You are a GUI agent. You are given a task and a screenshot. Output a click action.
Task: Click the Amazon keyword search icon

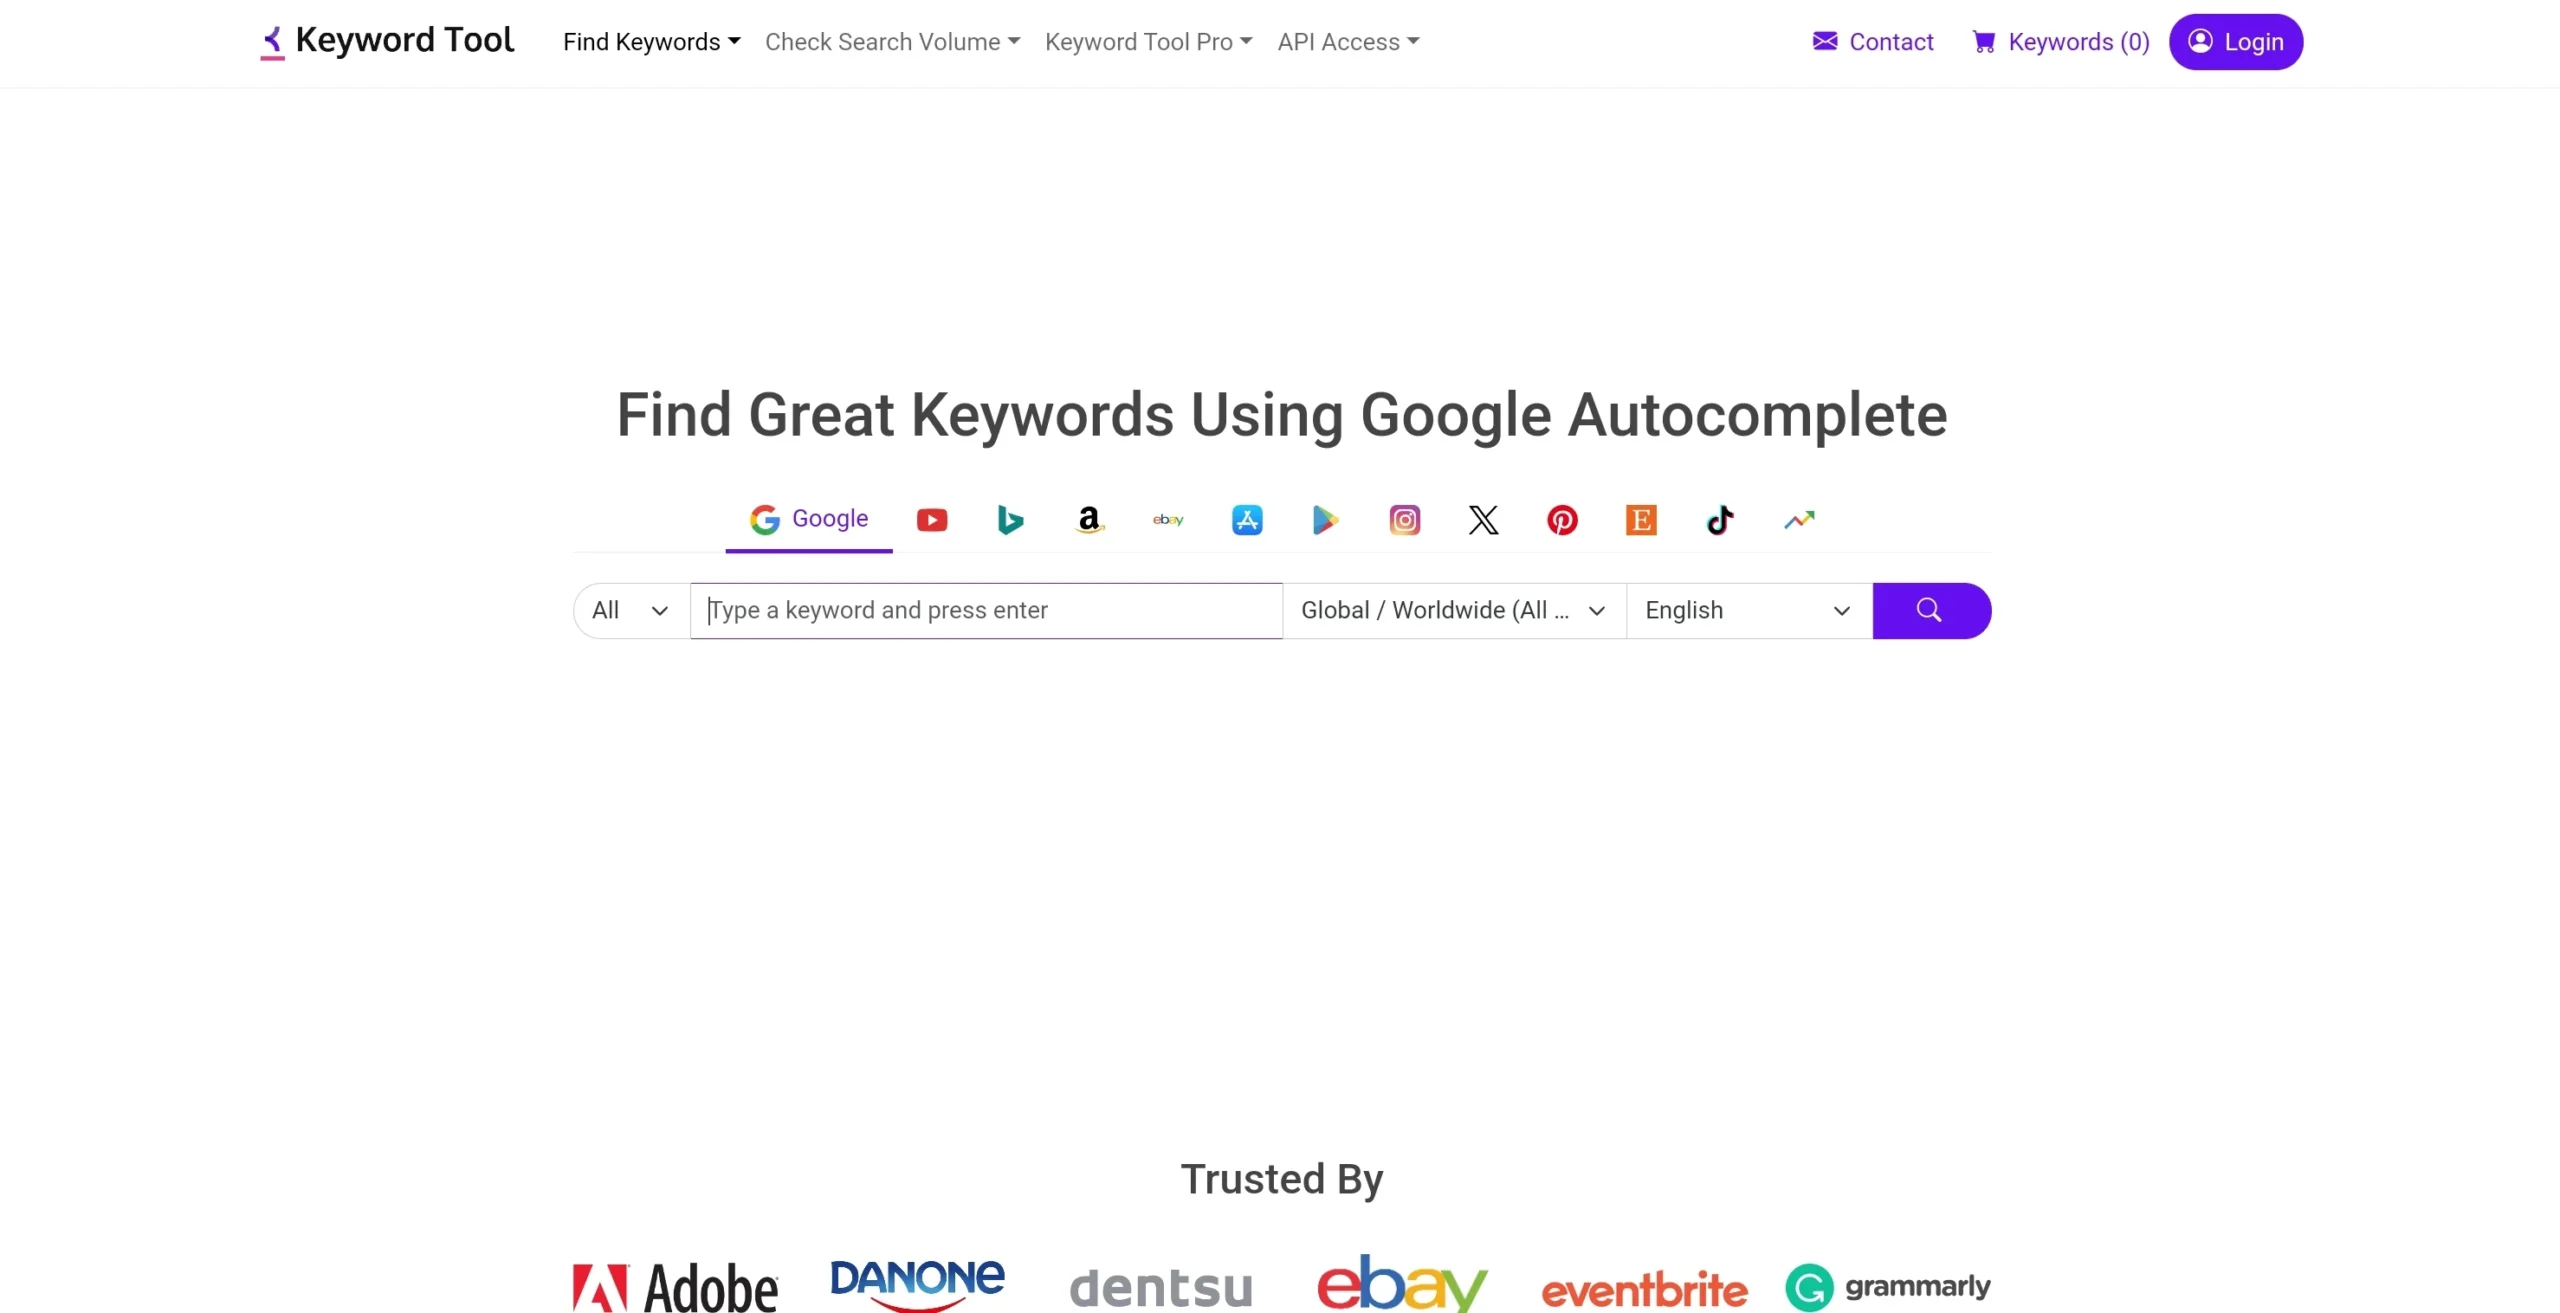(x=1088, y=519)
